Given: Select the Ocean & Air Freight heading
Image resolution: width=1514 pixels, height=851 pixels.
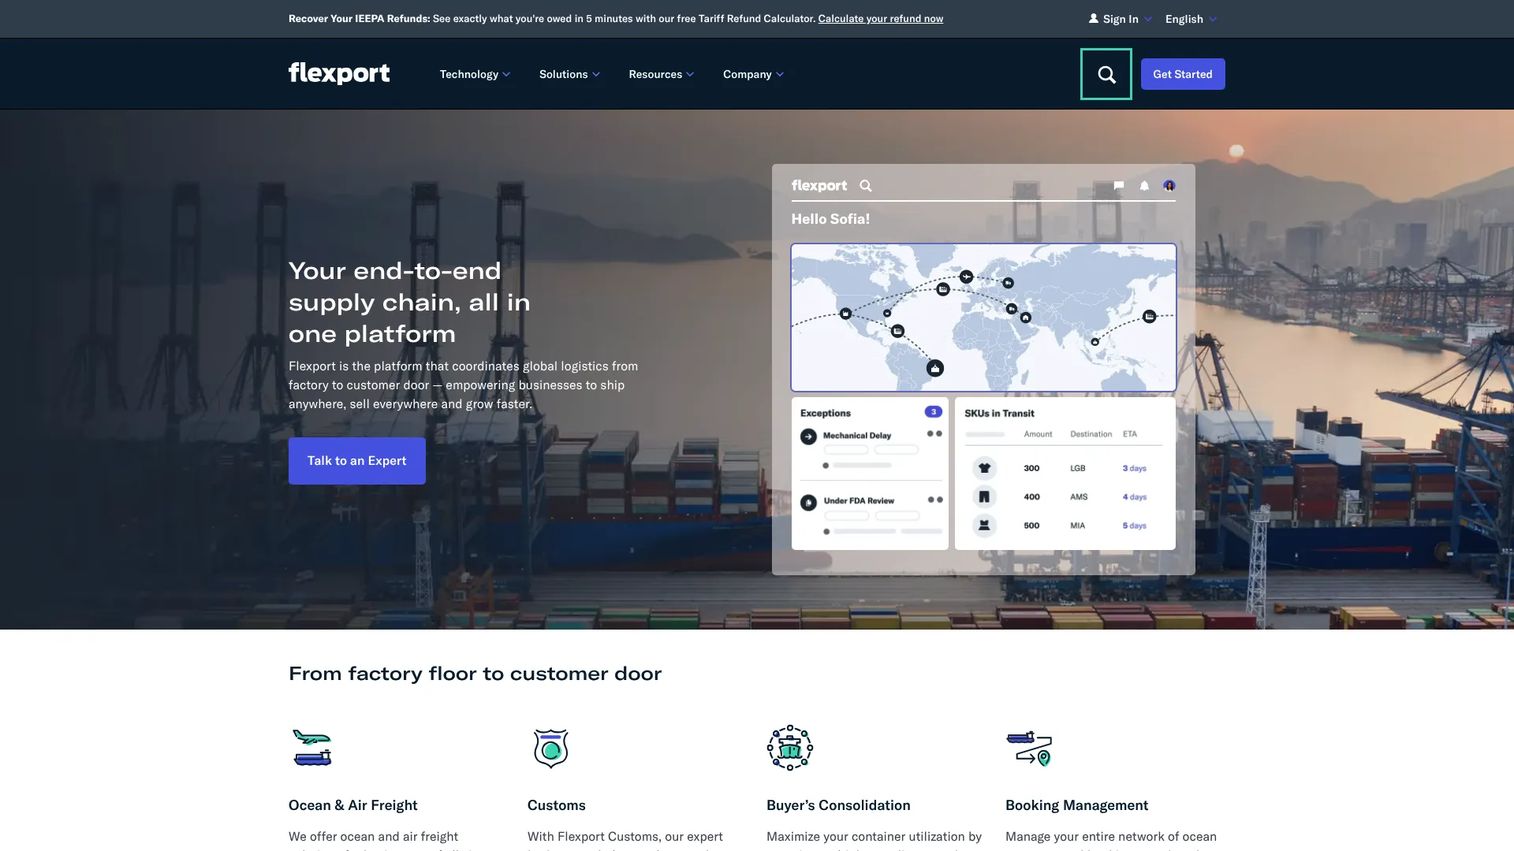Looking at the screenshot, I should [x=353, y=805].
